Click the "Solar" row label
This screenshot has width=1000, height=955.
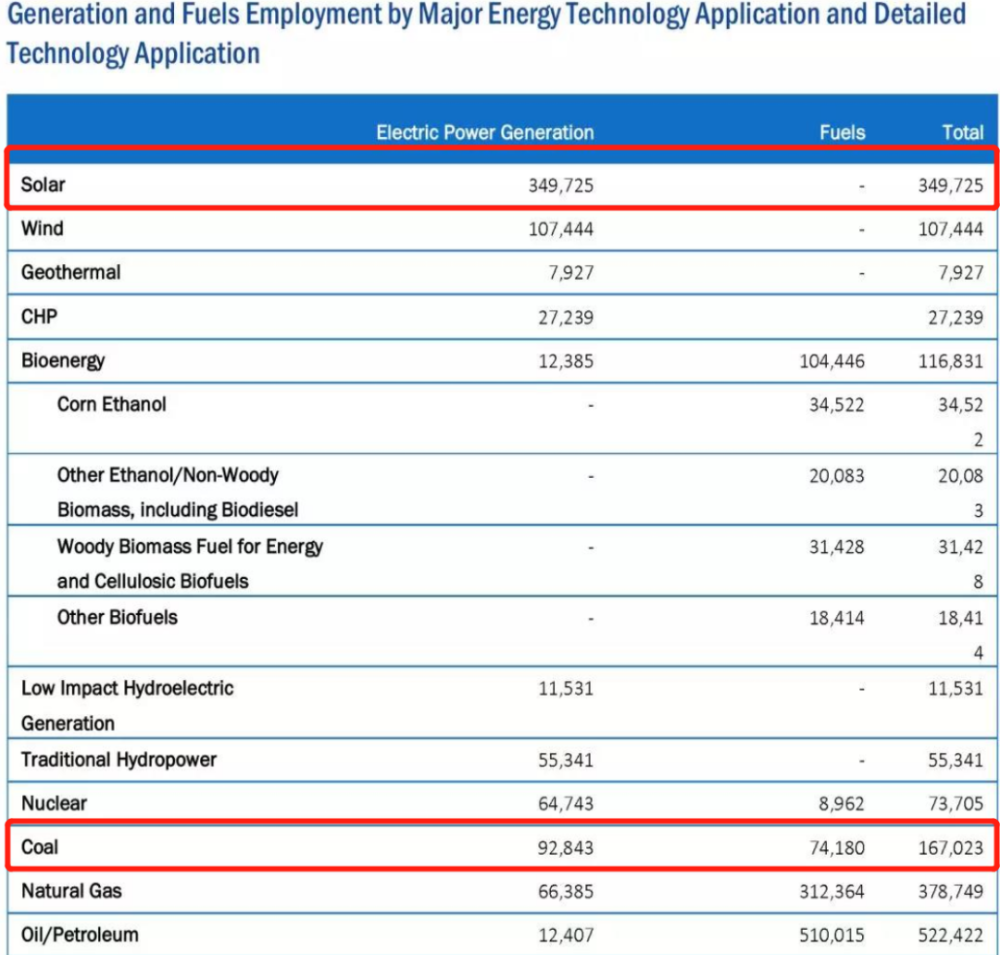pos(43,184)
